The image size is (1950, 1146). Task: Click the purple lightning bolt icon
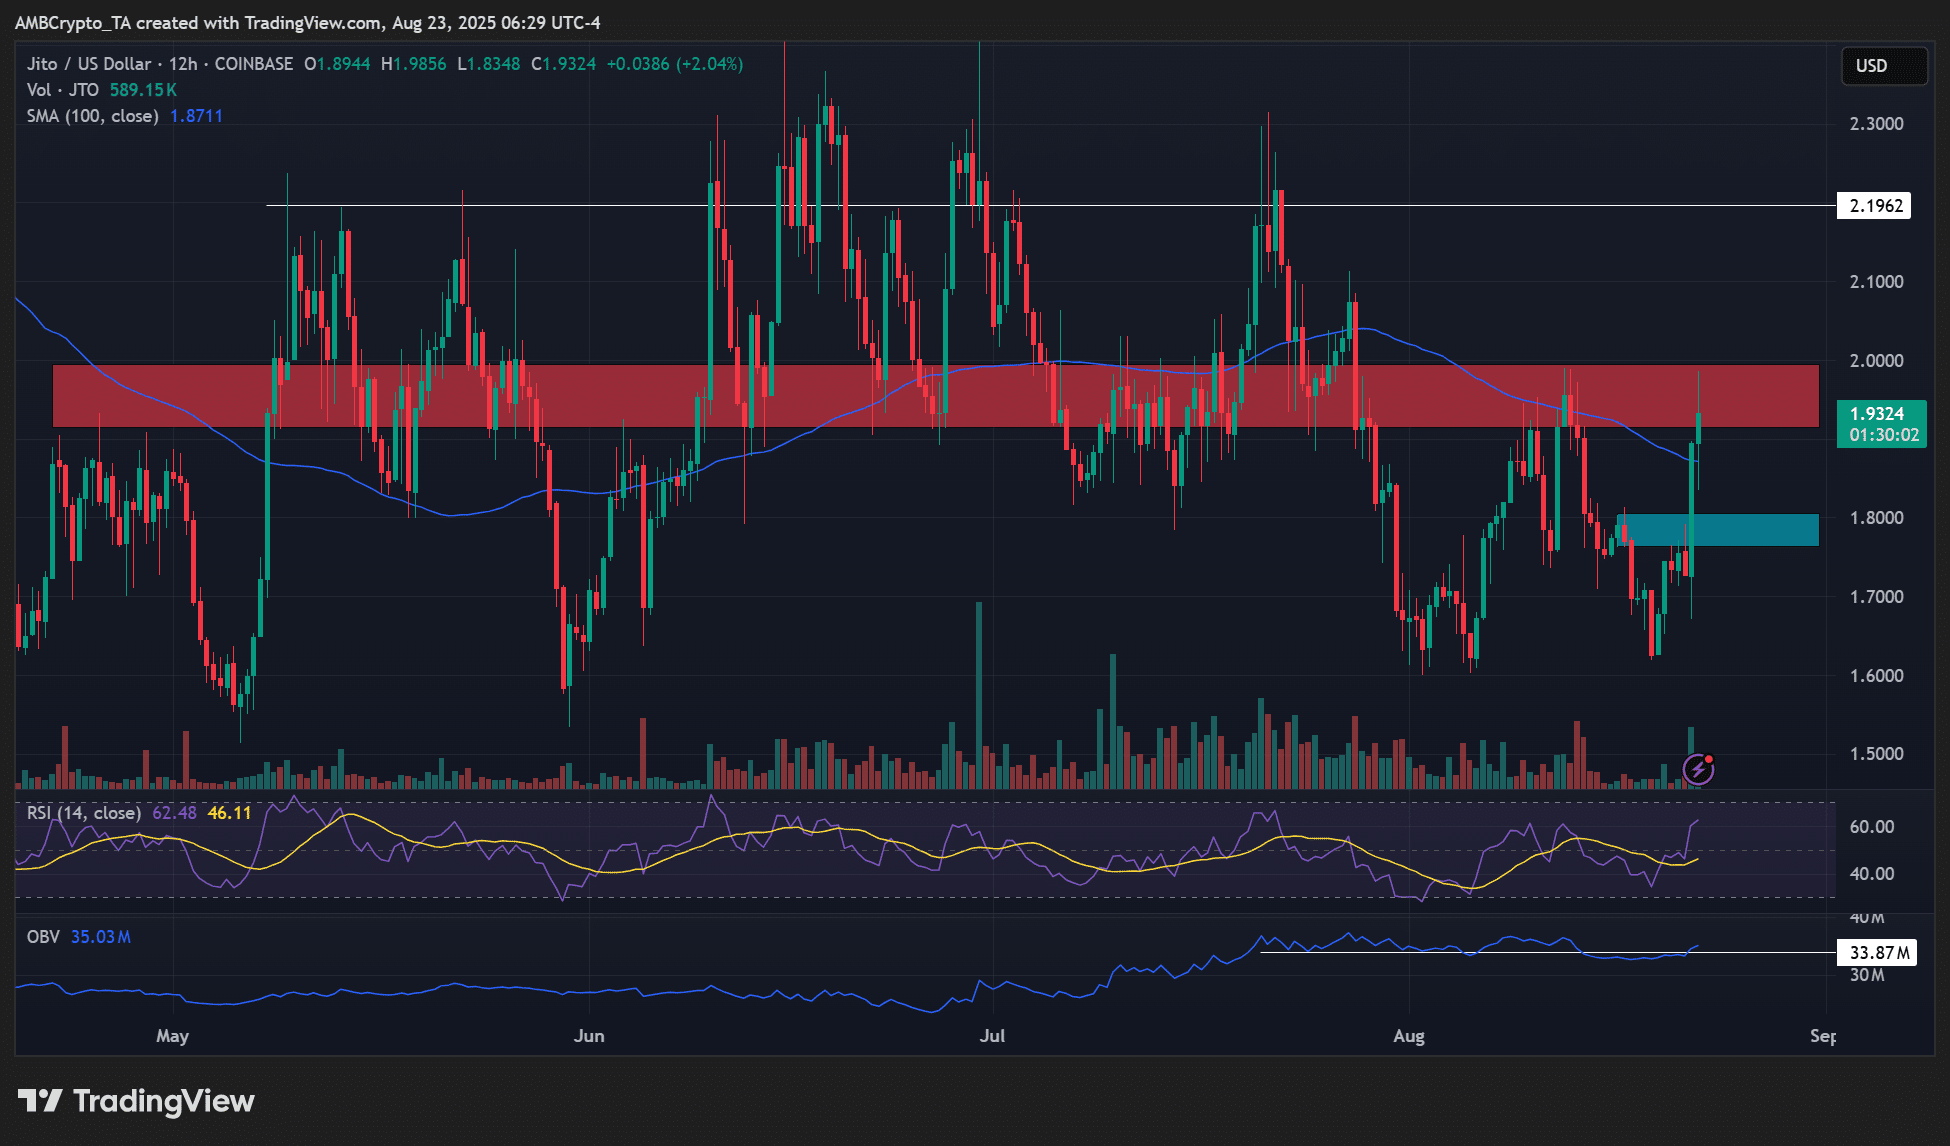pyautogui.click(x=1697, y=769)
